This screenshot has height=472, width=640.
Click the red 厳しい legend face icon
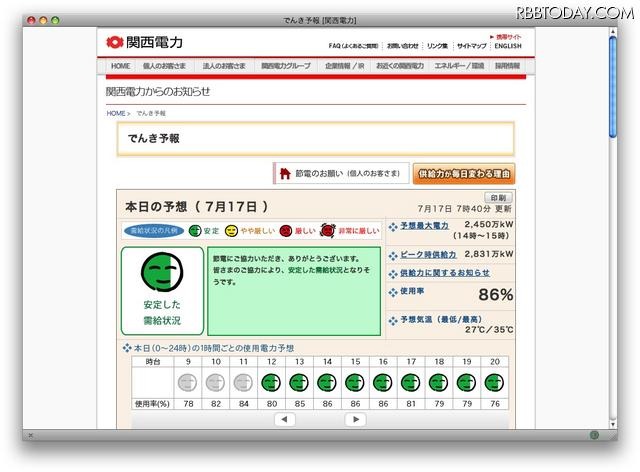tap(286, 231)
